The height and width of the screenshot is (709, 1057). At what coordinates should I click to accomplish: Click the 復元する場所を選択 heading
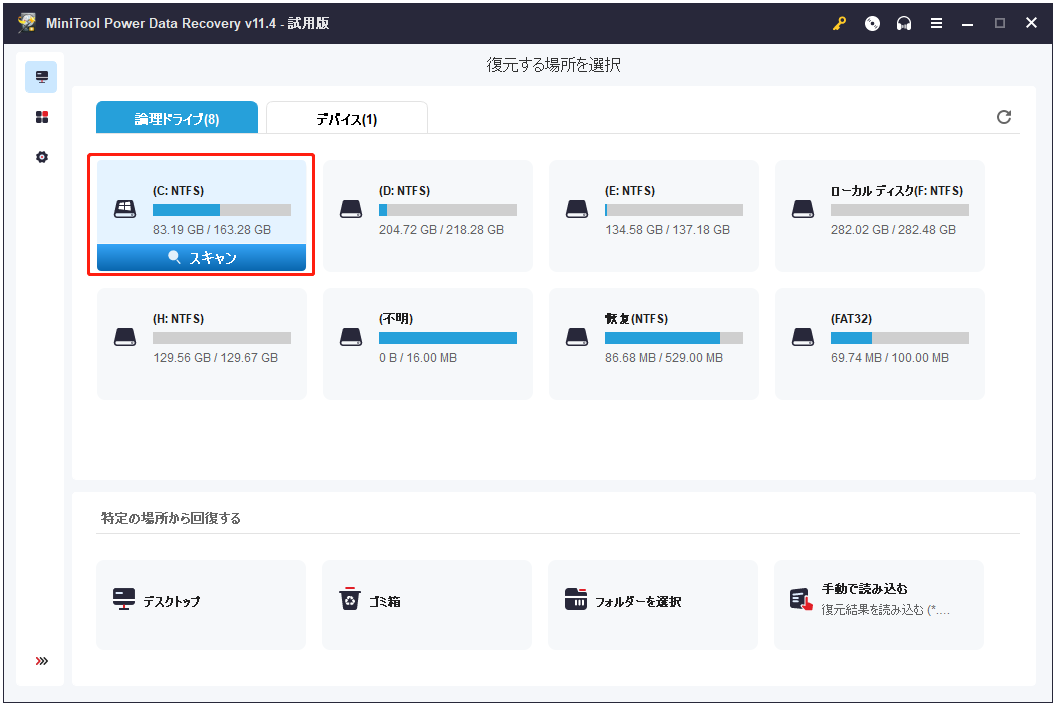tap(553, 65)
